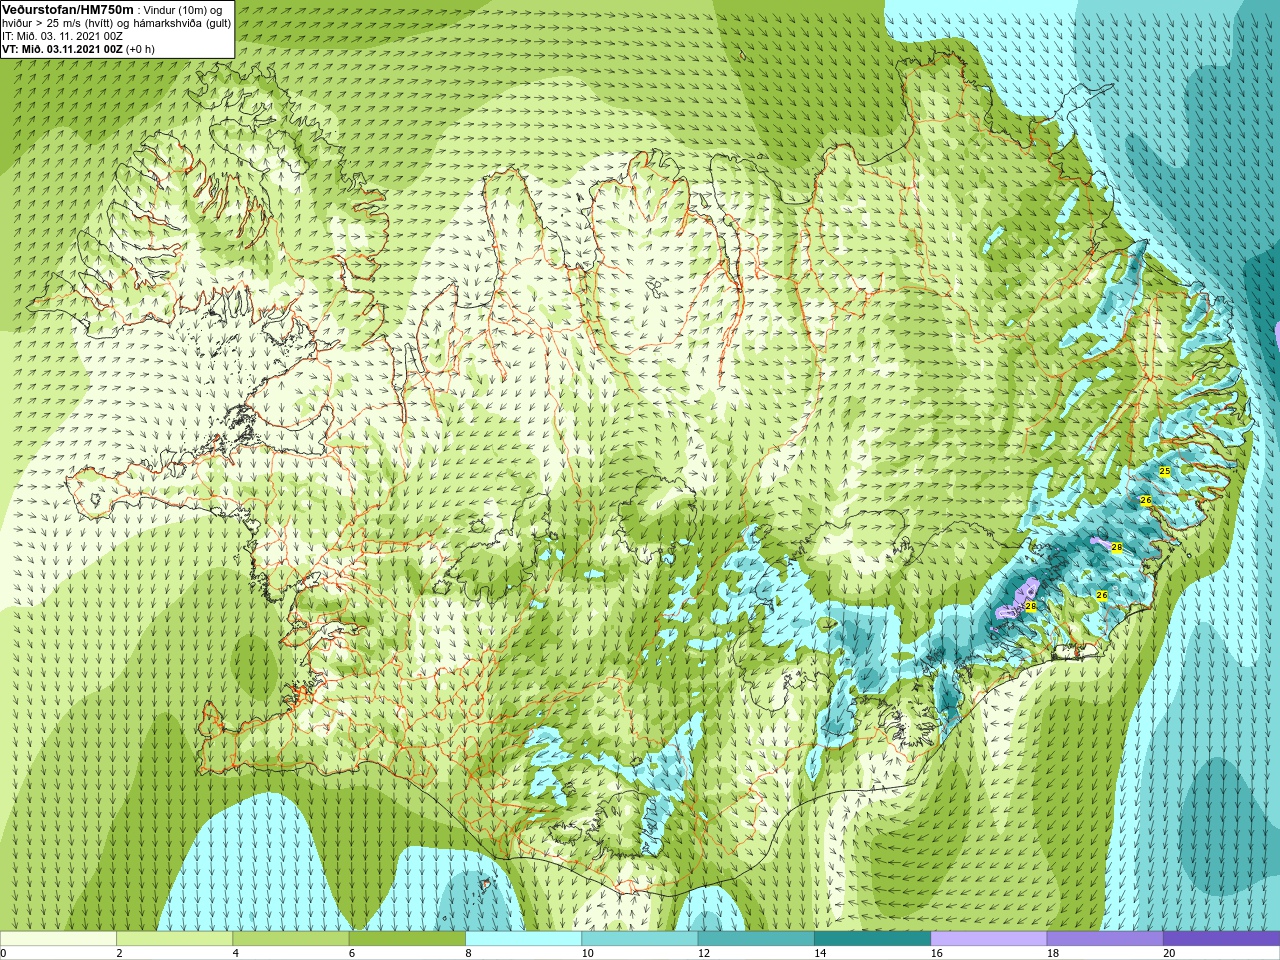Viewport: 1280px width, 960px height.
Task: Click the legend scale value "4"
Action: coord(235,953)
